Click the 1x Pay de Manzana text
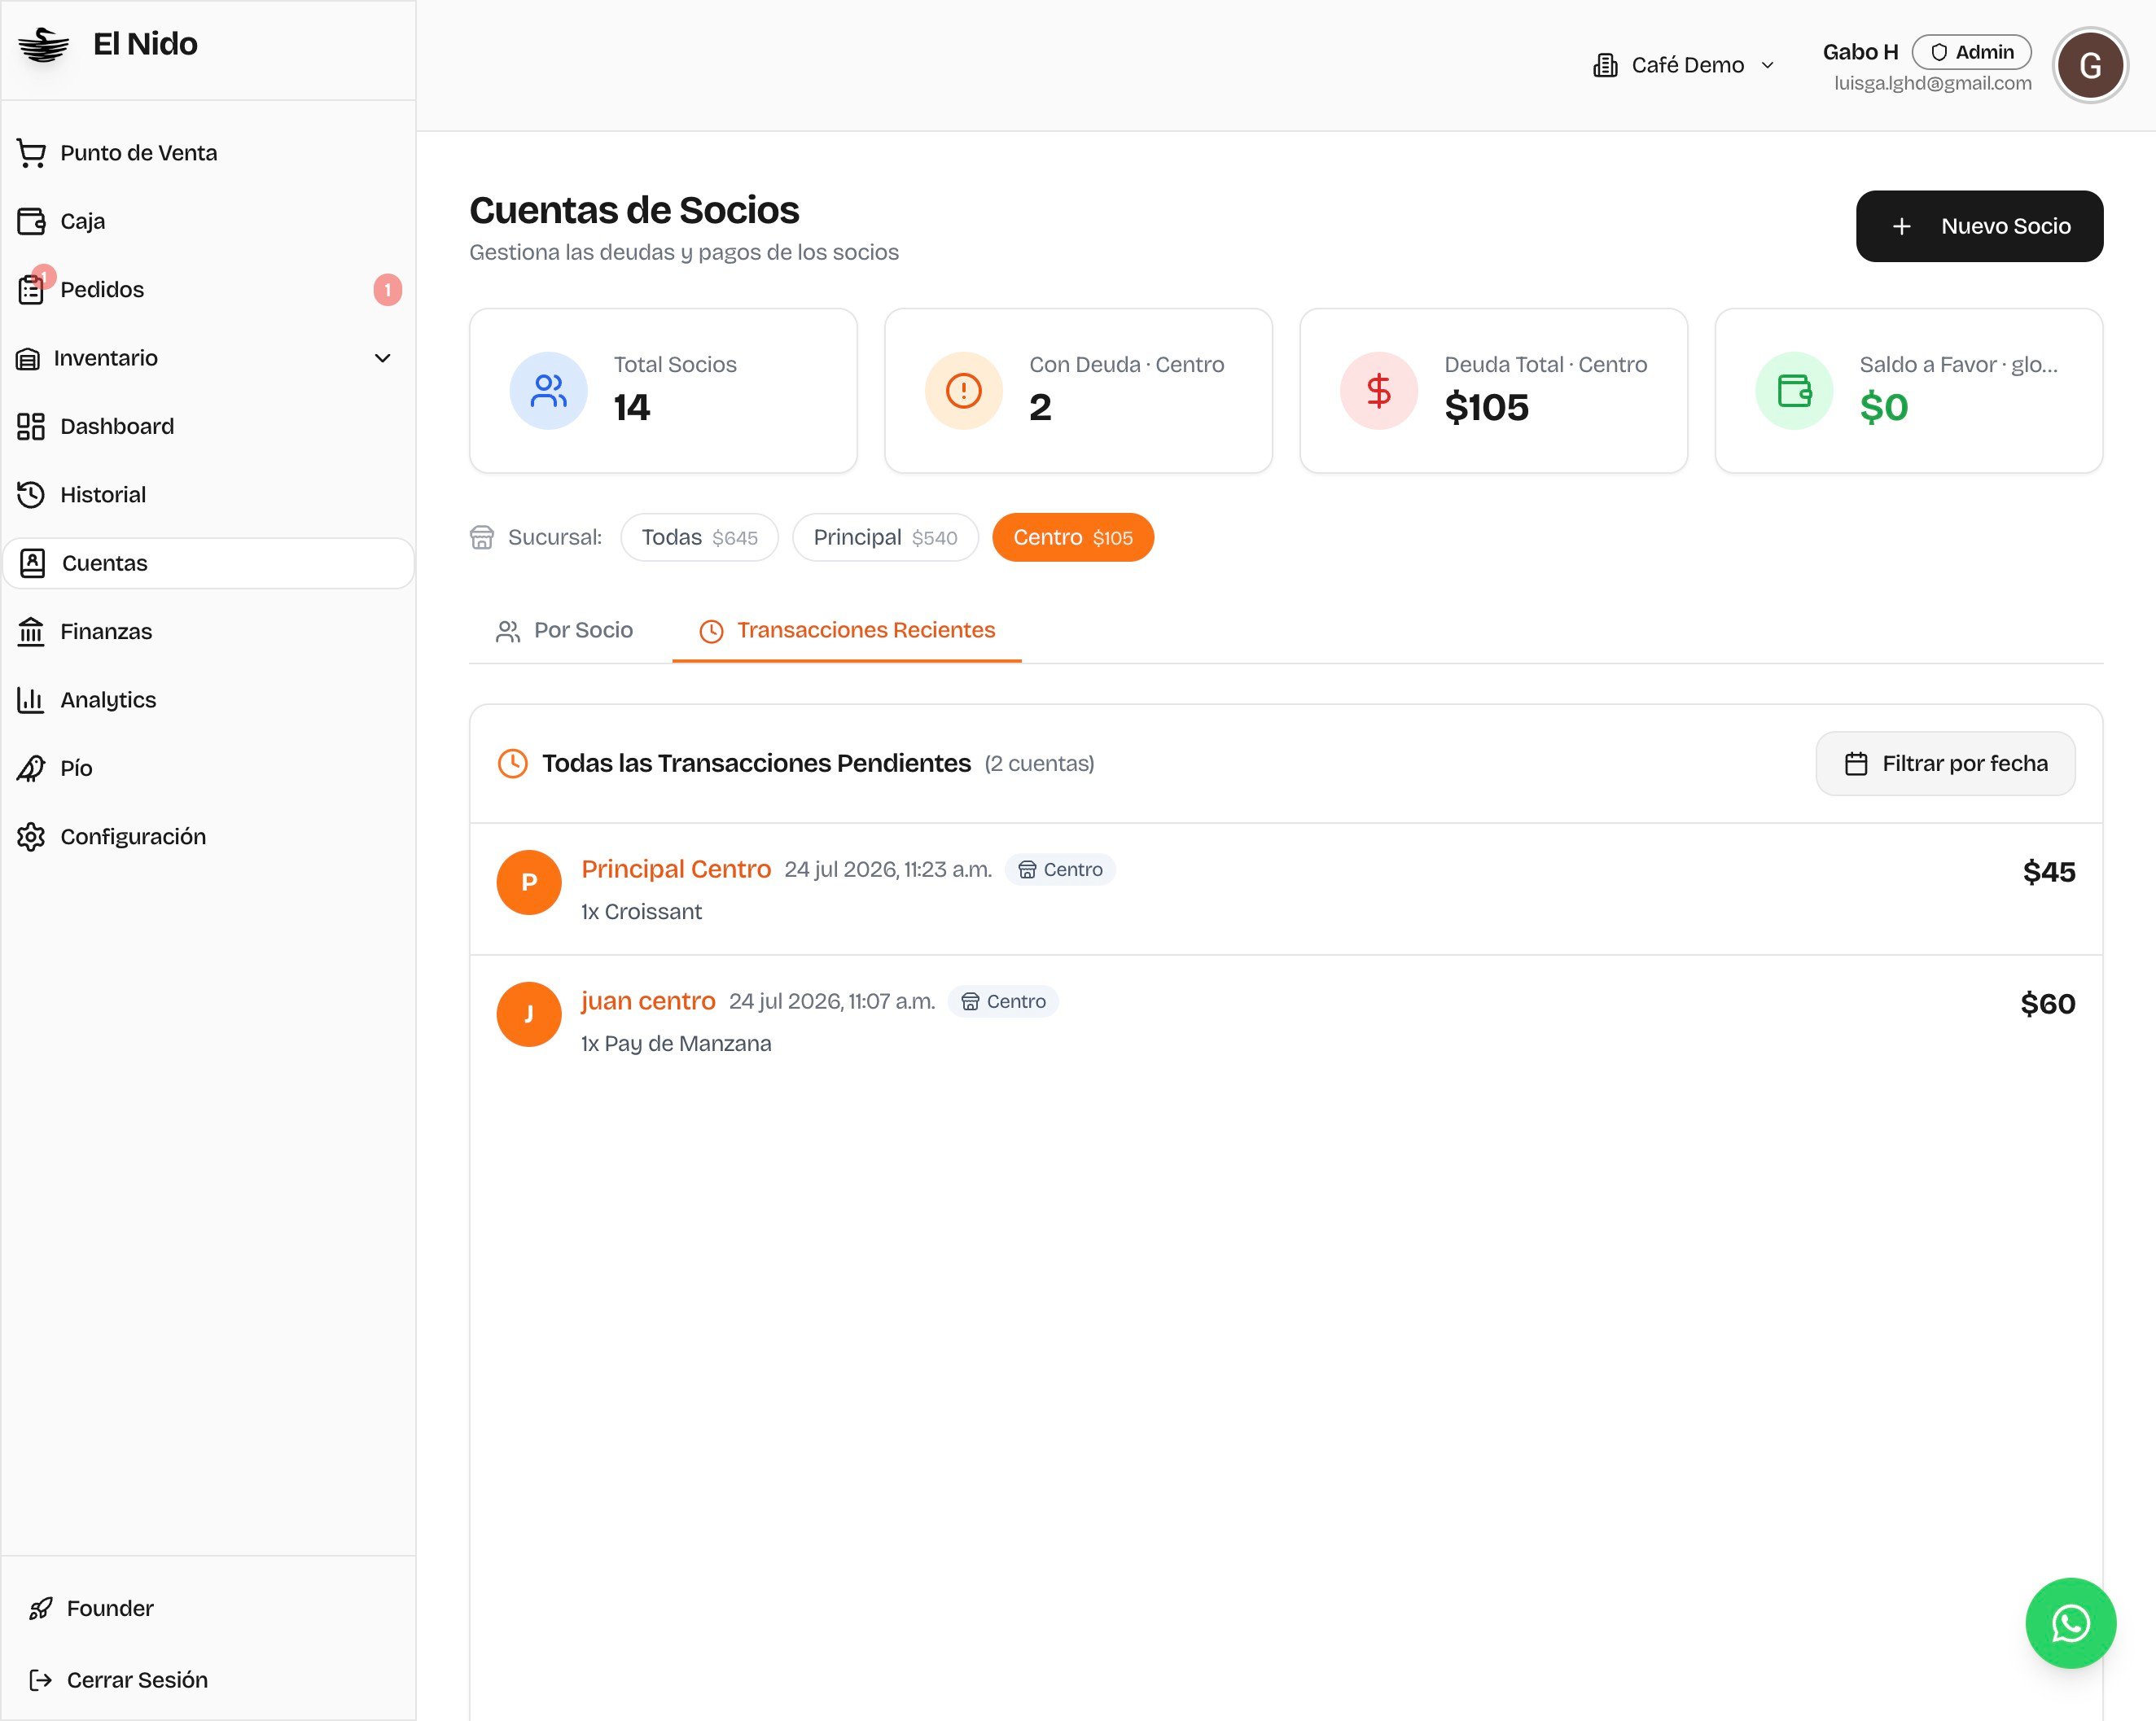The image size is (2156, 1721). click(x=676, y=1044)
